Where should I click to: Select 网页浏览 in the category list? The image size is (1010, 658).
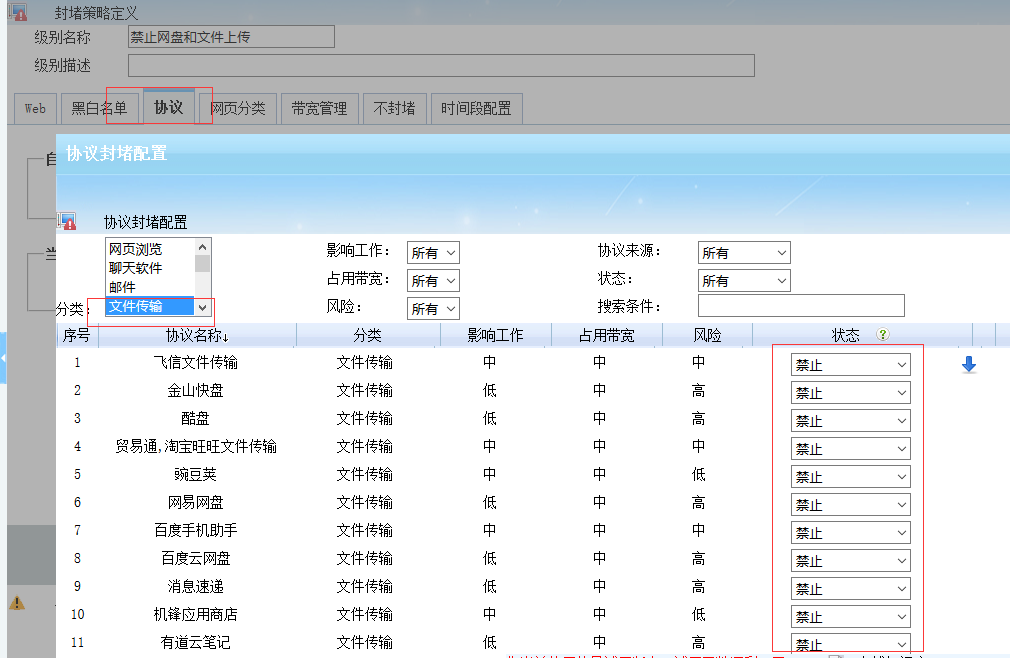tap(136, 249)
